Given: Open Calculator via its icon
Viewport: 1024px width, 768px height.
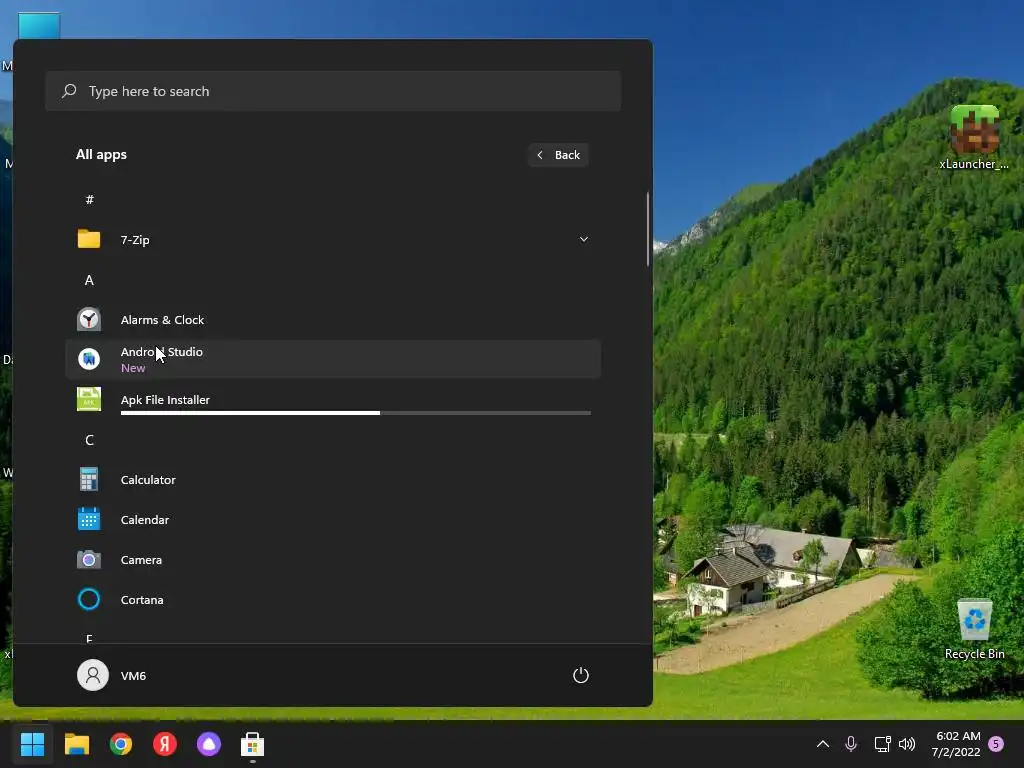Looking at the screenshot, I should click(89, 479).
